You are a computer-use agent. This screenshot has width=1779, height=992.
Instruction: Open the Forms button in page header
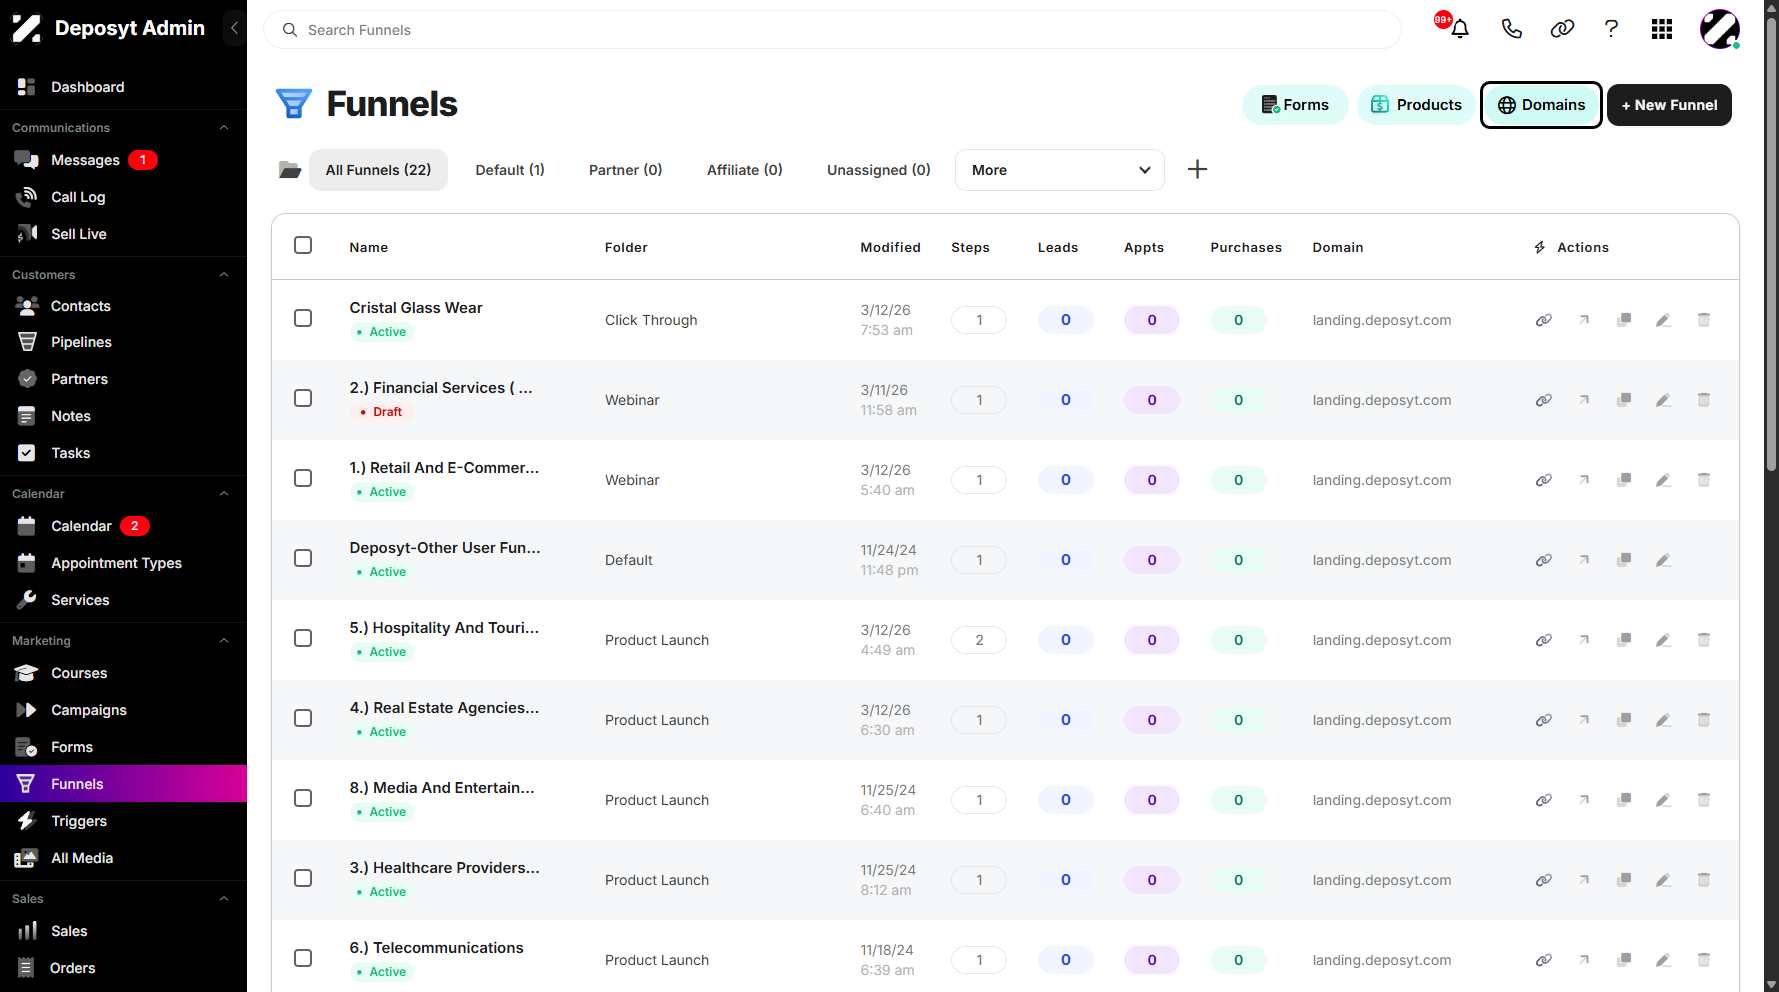coord(1295,105)
